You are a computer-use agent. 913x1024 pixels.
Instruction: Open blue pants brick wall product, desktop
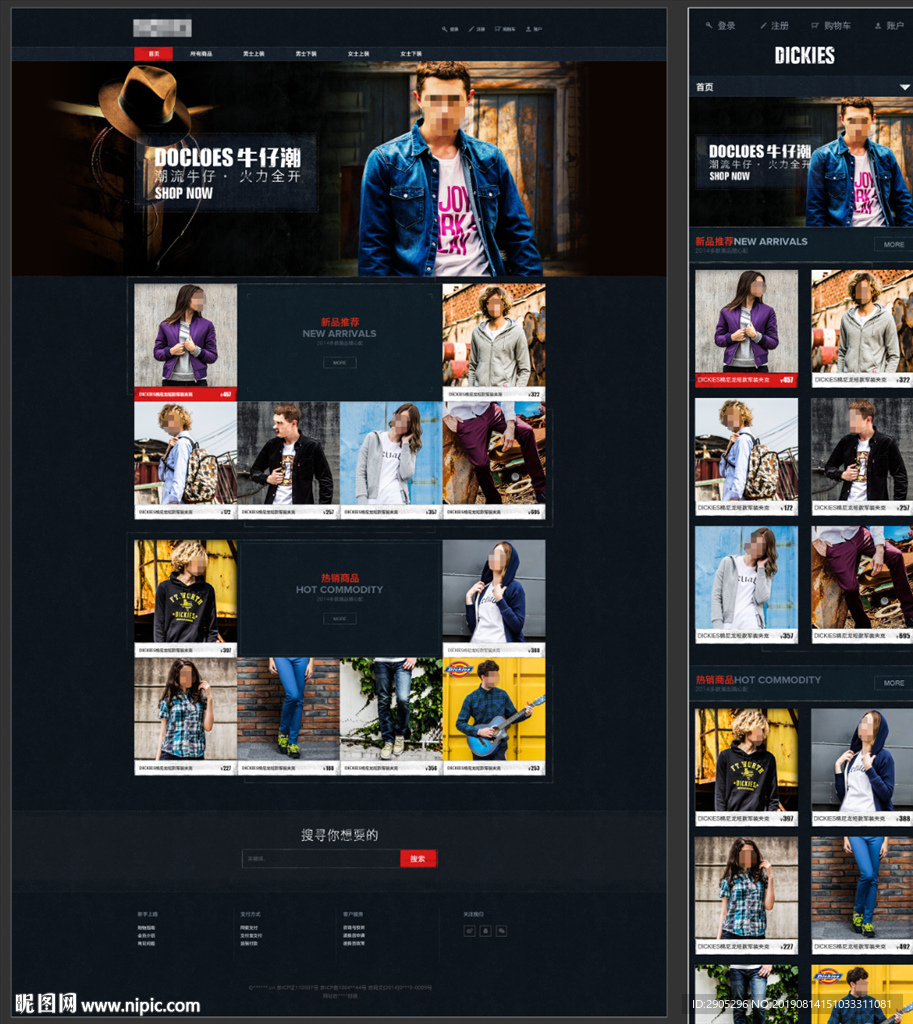click(x=288, y=716)
